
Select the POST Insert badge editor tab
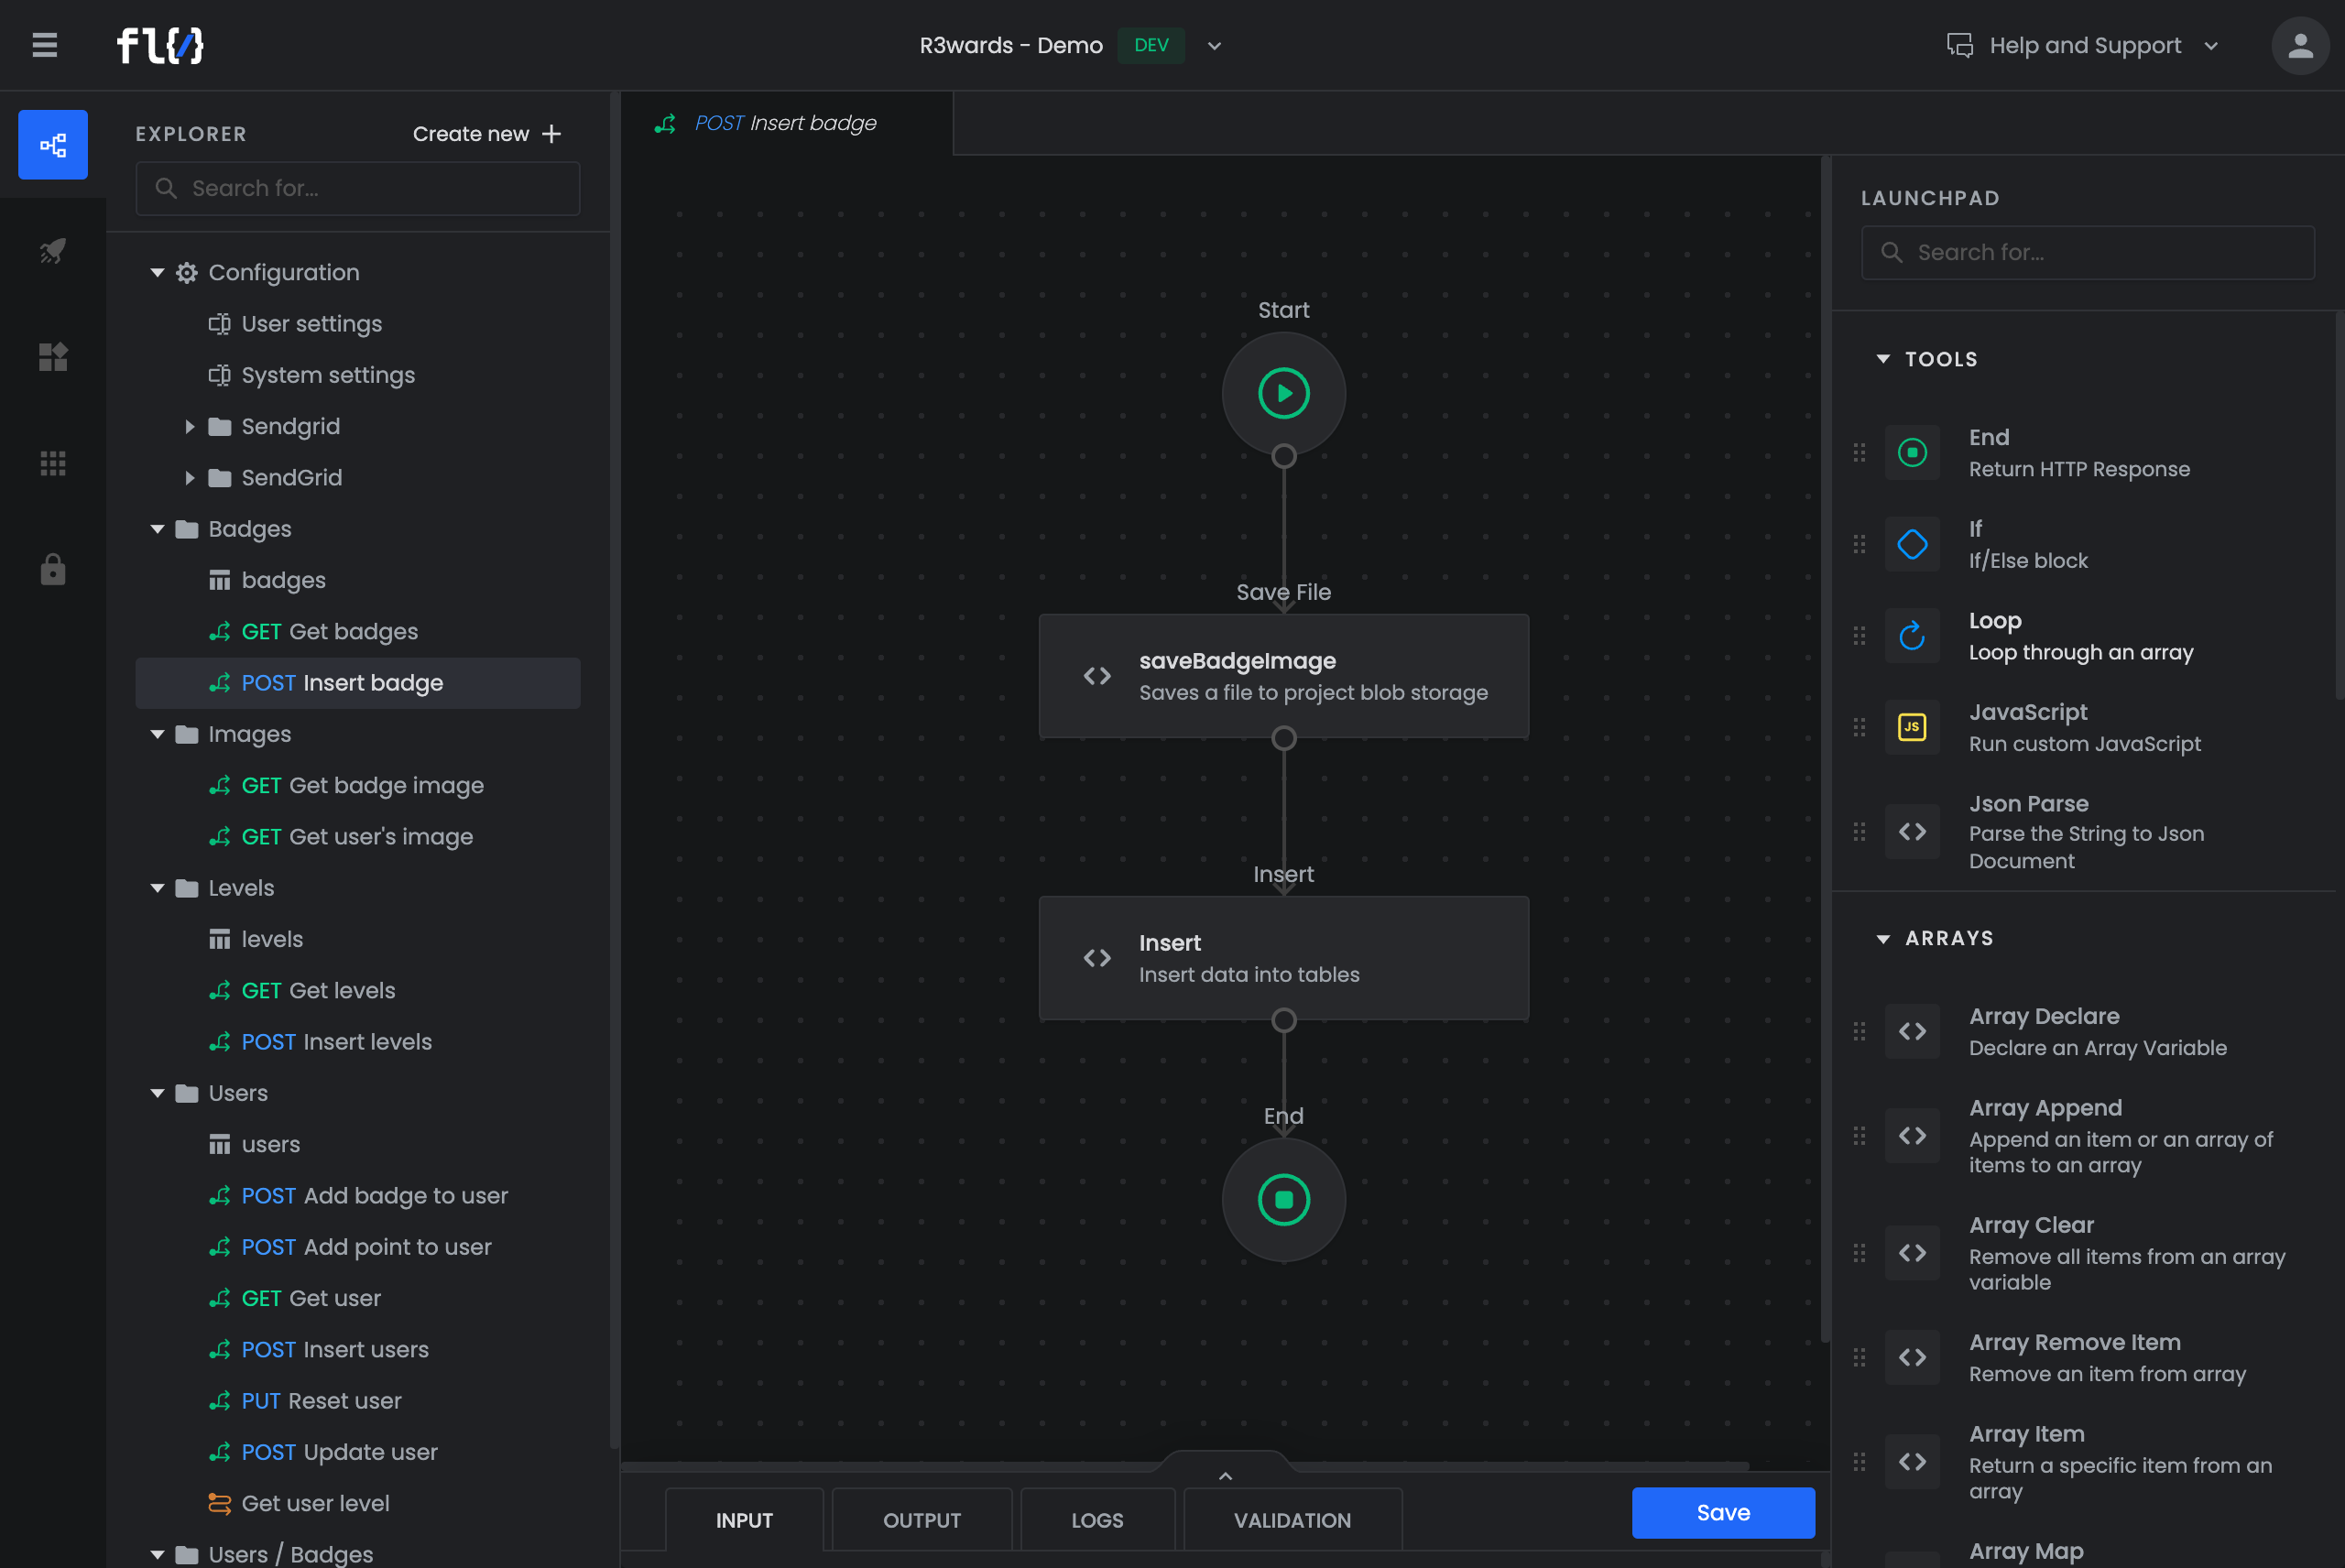point(787,123)
